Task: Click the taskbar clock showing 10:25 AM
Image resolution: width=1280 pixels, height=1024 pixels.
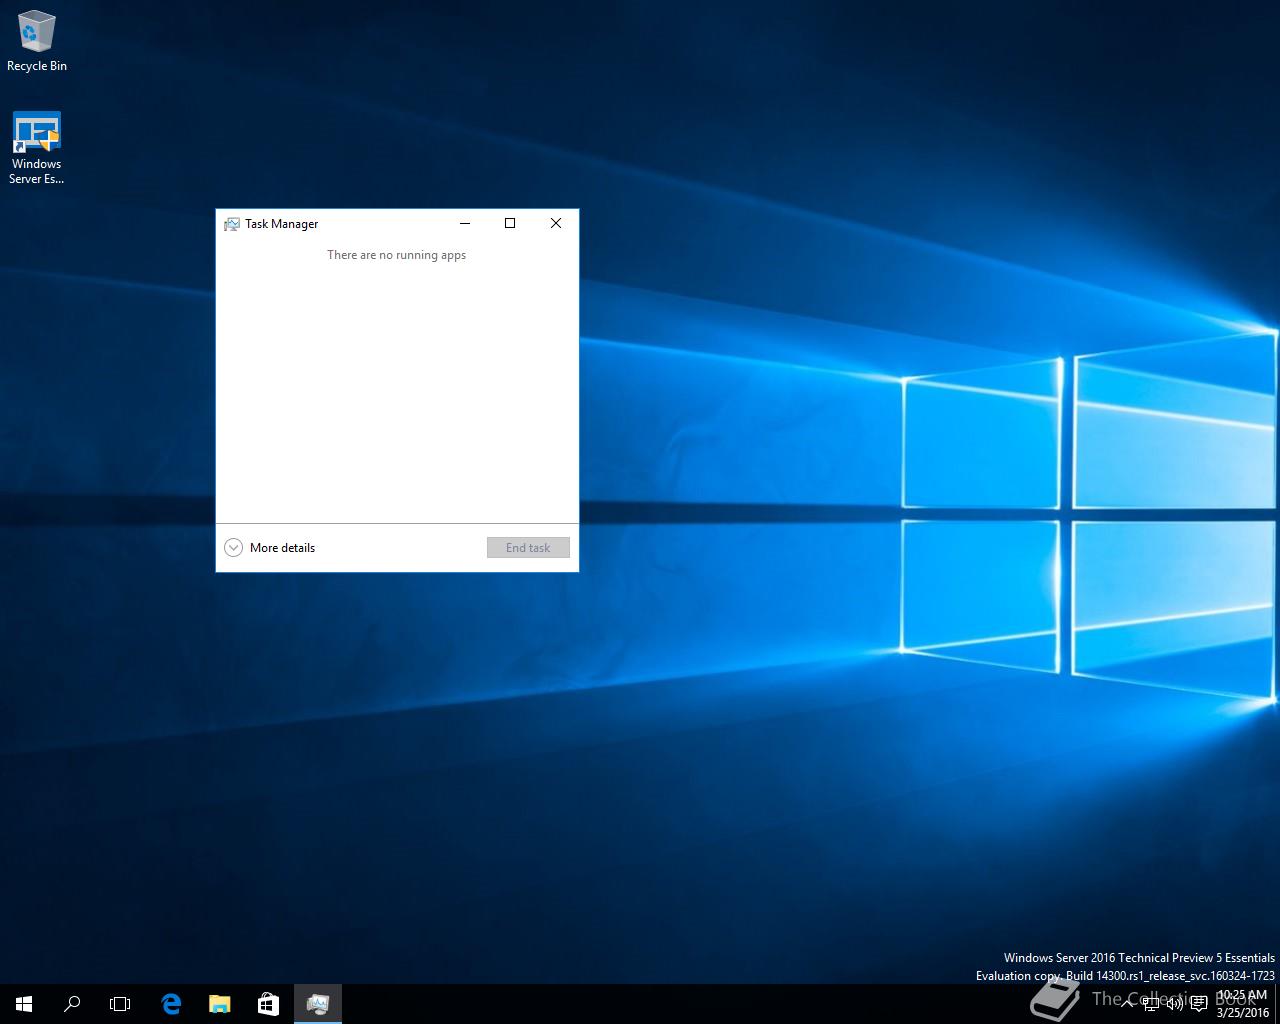Action: pyautogui.click(x=1242, y=1003)
